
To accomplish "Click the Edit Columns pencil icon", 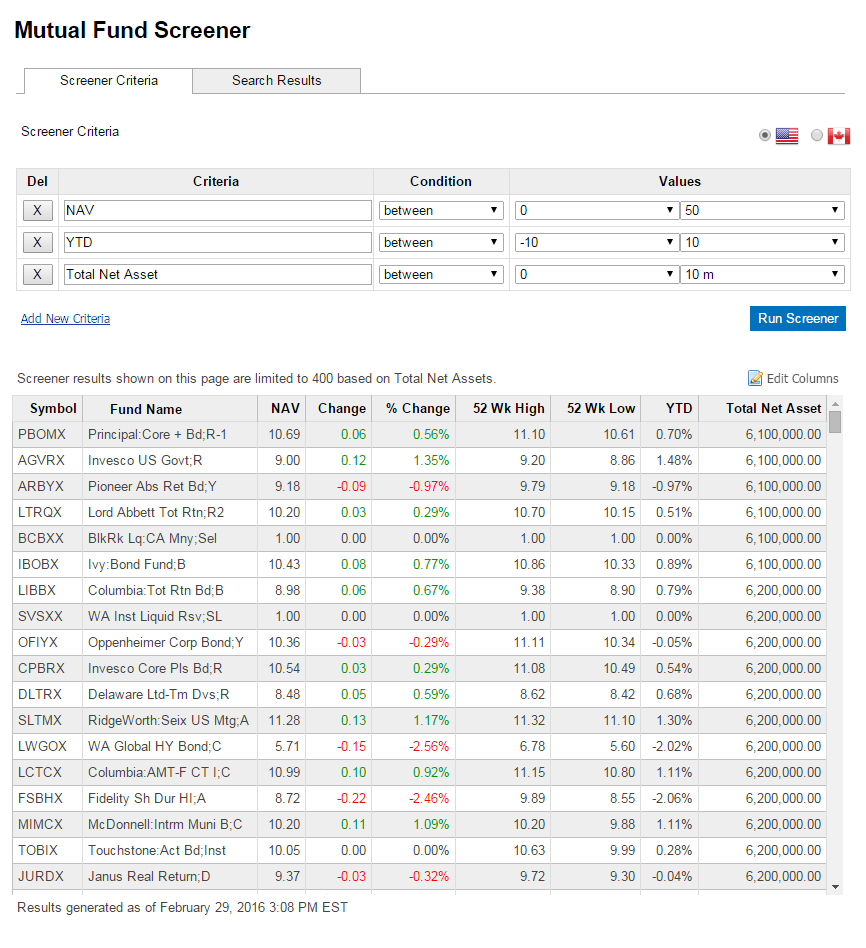I will pos(755,378).
